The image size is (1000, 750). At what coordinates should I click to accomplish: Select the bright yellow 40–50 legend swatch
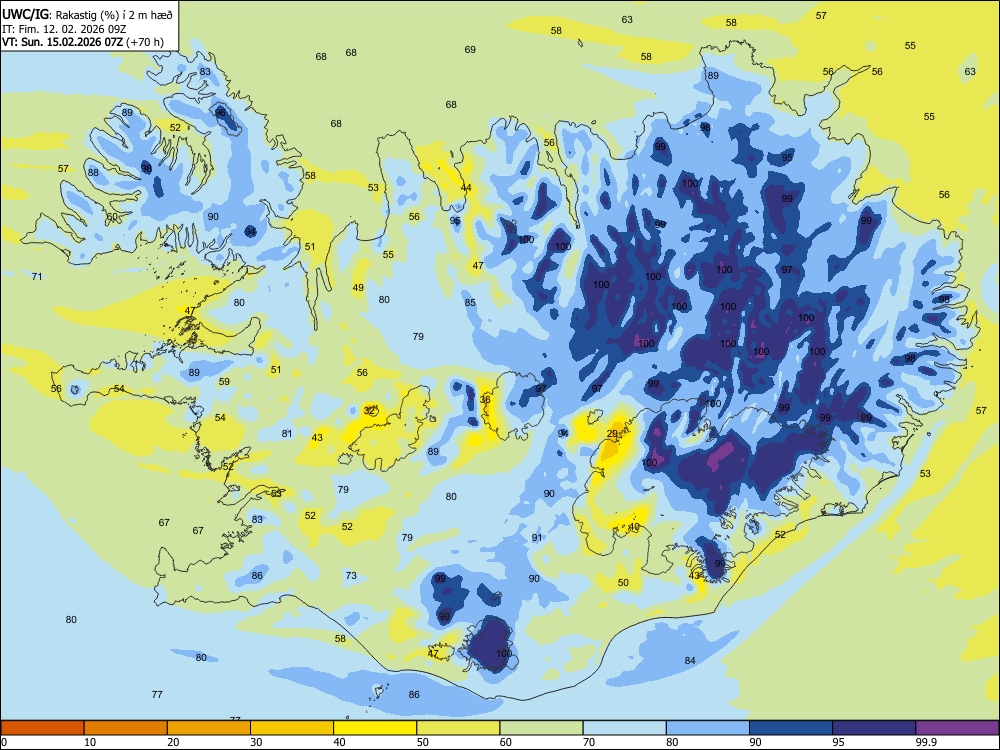[375, 728]
